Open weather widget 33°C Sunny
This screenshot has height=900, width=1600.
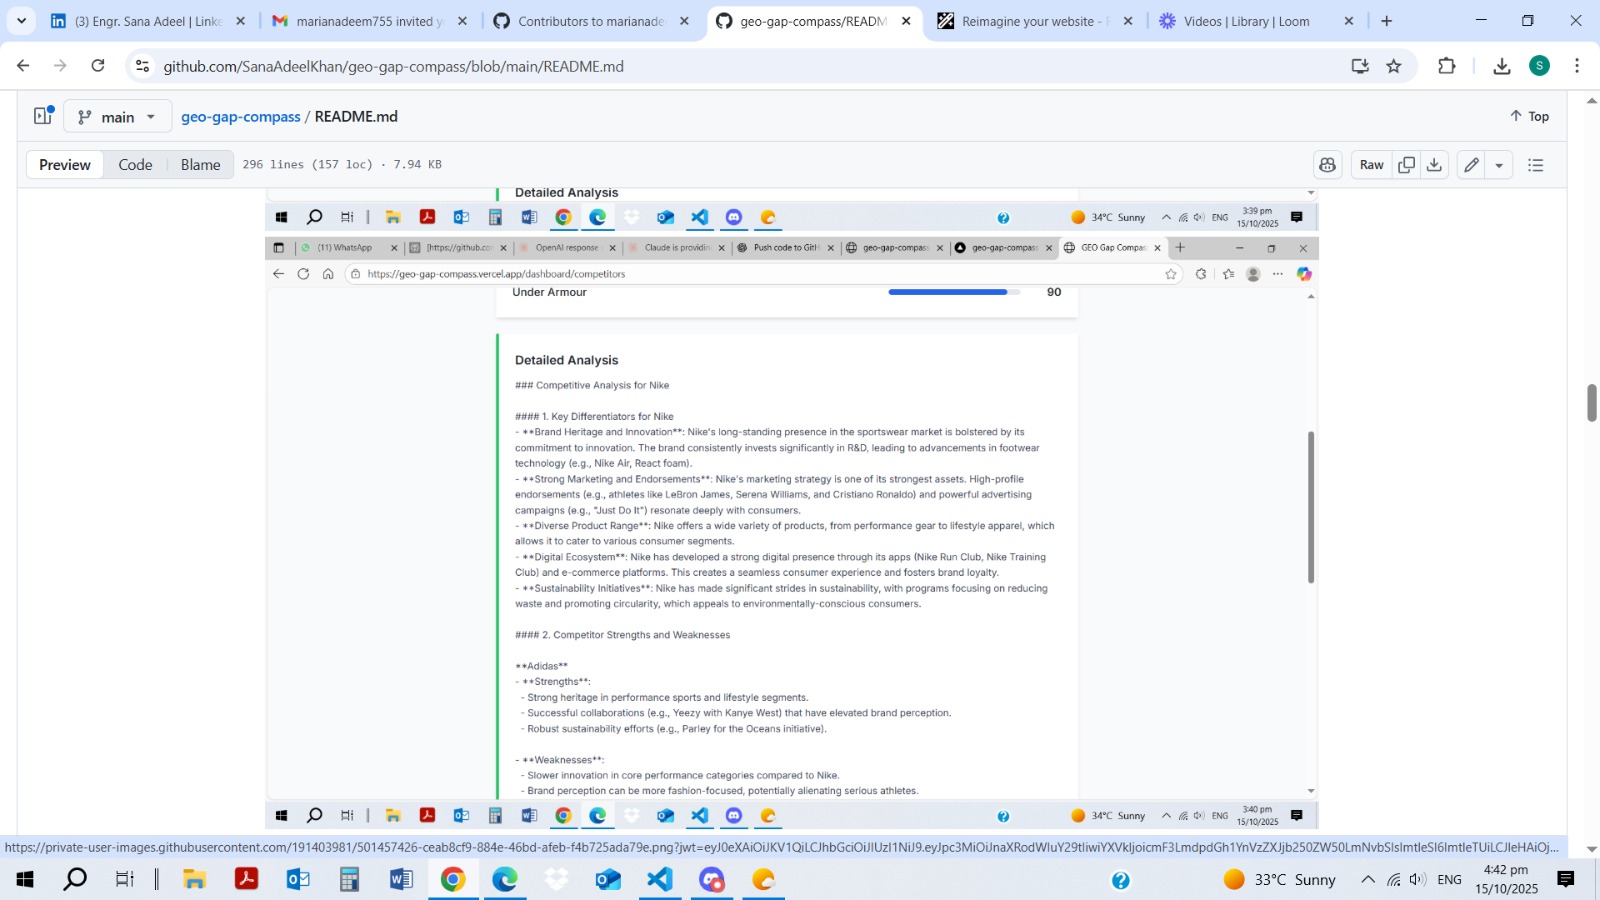(1280, 880)
